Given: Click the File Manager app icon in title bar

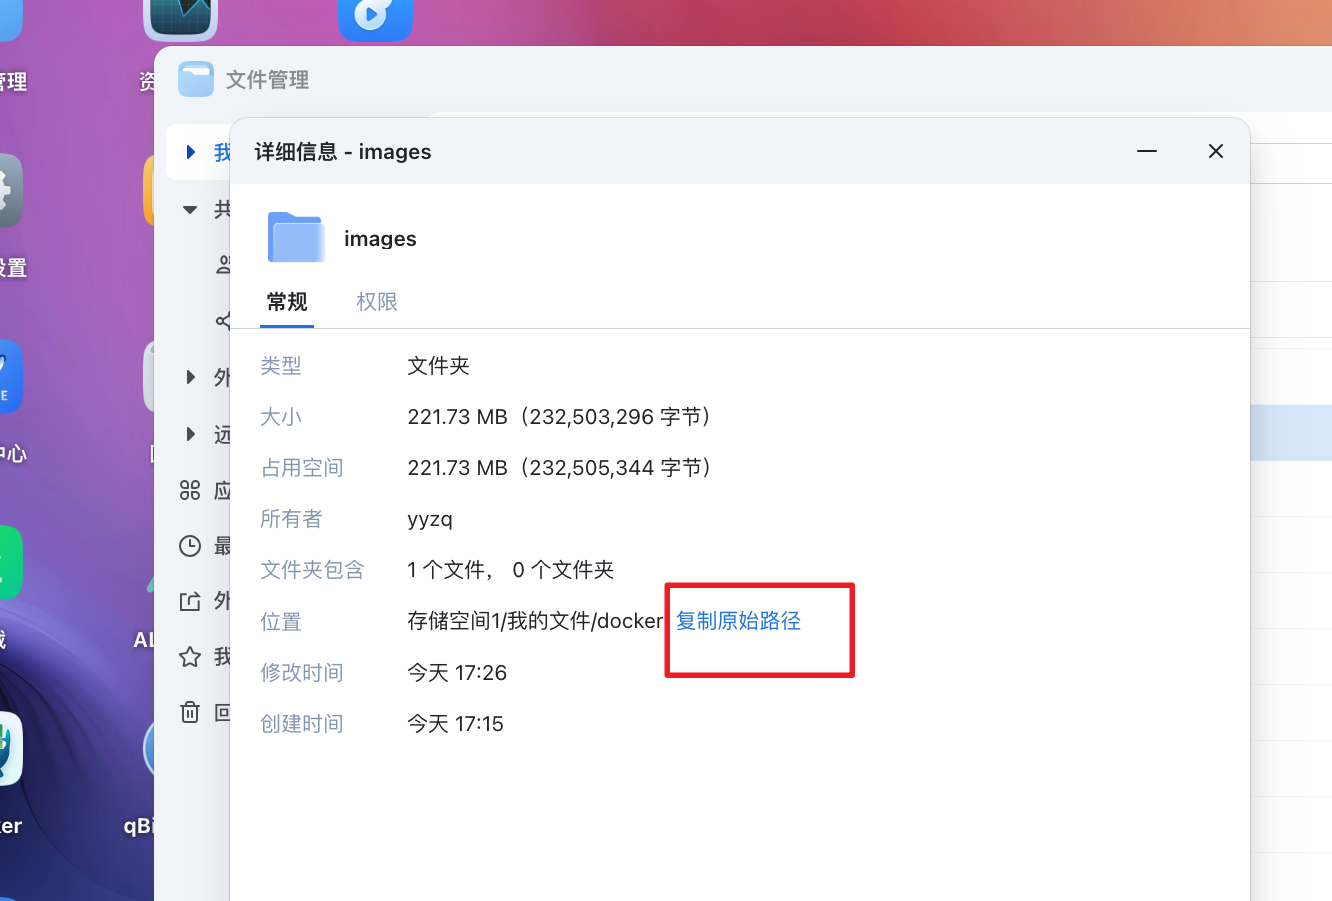Looking at the screenshot, I should tap(196, 79).
